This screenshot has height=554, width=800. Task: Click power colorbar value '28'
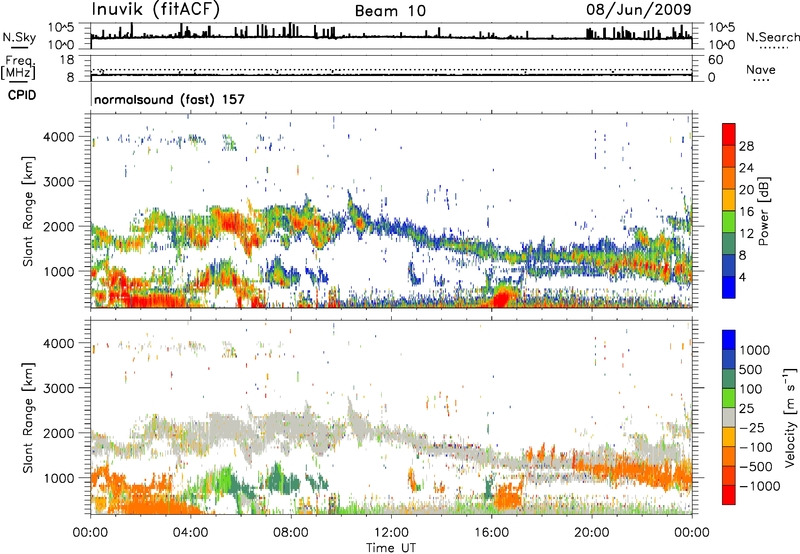(746, 146)
